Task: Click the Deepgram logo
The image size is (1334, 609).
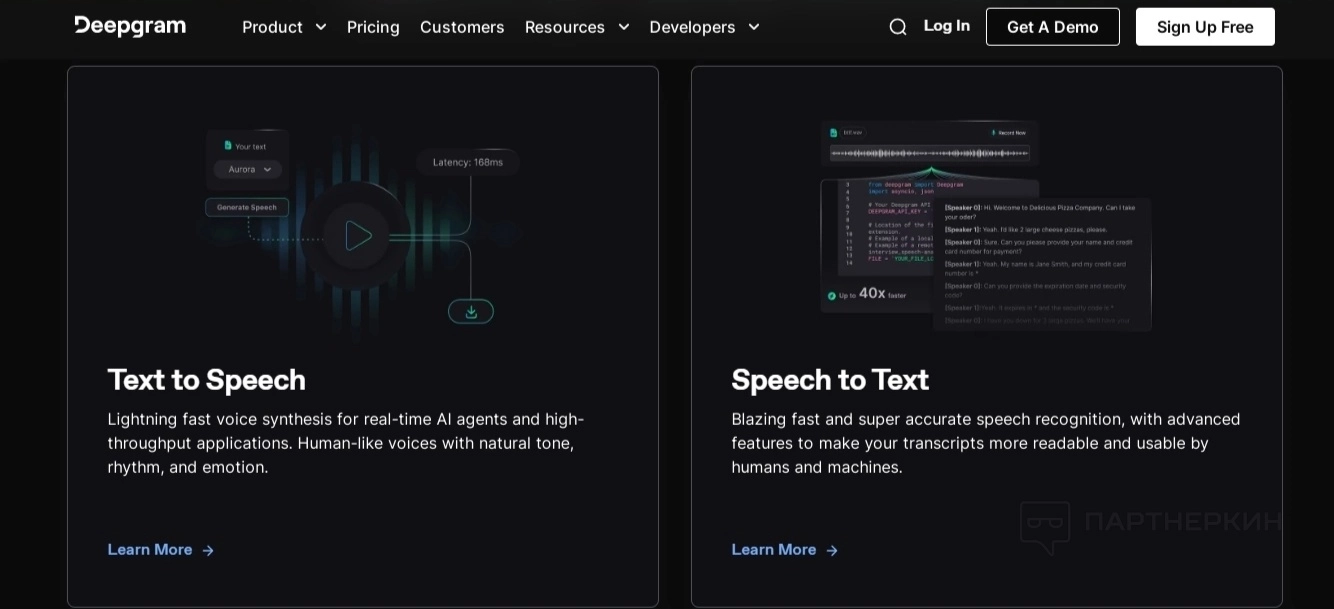Action: point(130,26)
